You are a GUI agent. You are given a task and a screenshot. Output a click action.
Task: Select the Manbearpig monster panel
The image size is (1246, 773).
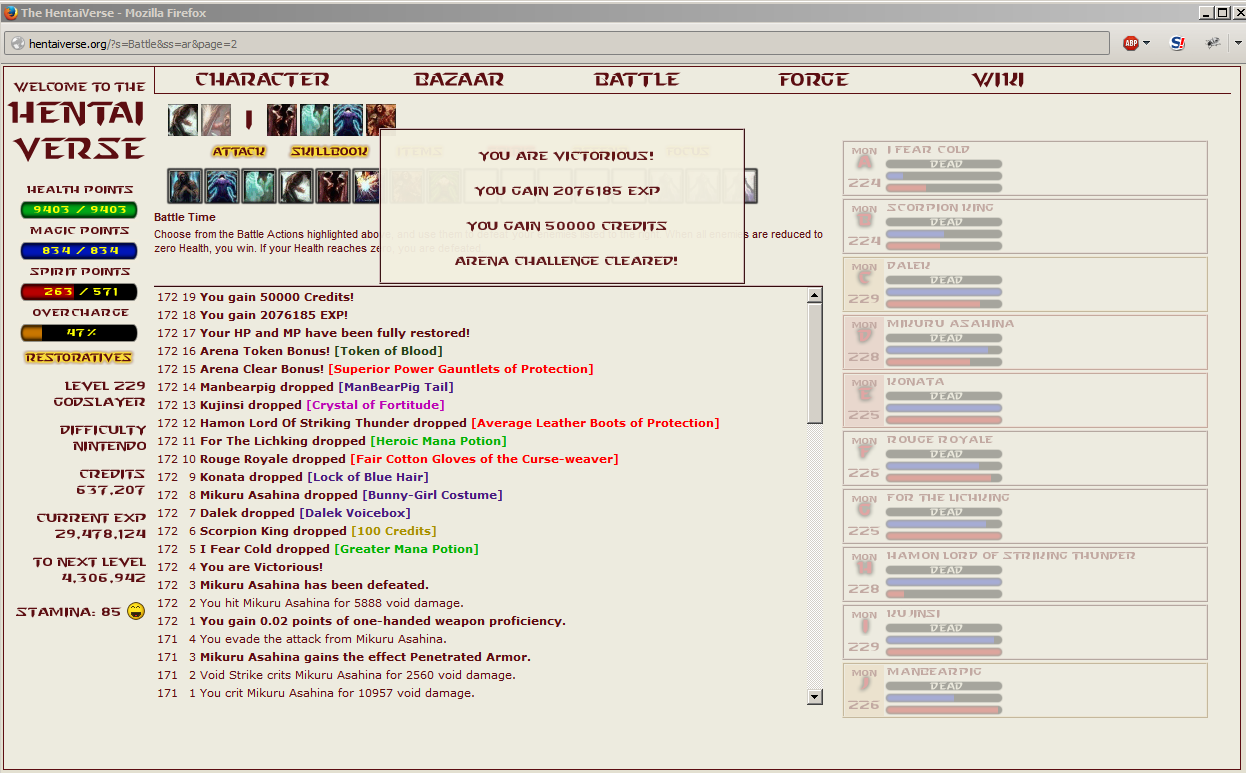click(x=1025, y=690)
